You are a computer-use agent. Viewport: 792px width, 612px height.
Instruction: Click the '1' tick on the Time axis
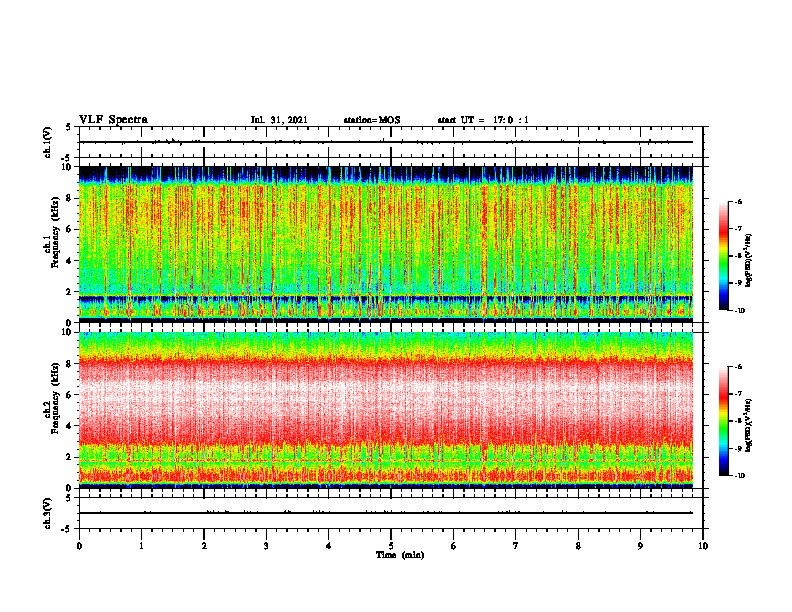click(x=141, y=546)
